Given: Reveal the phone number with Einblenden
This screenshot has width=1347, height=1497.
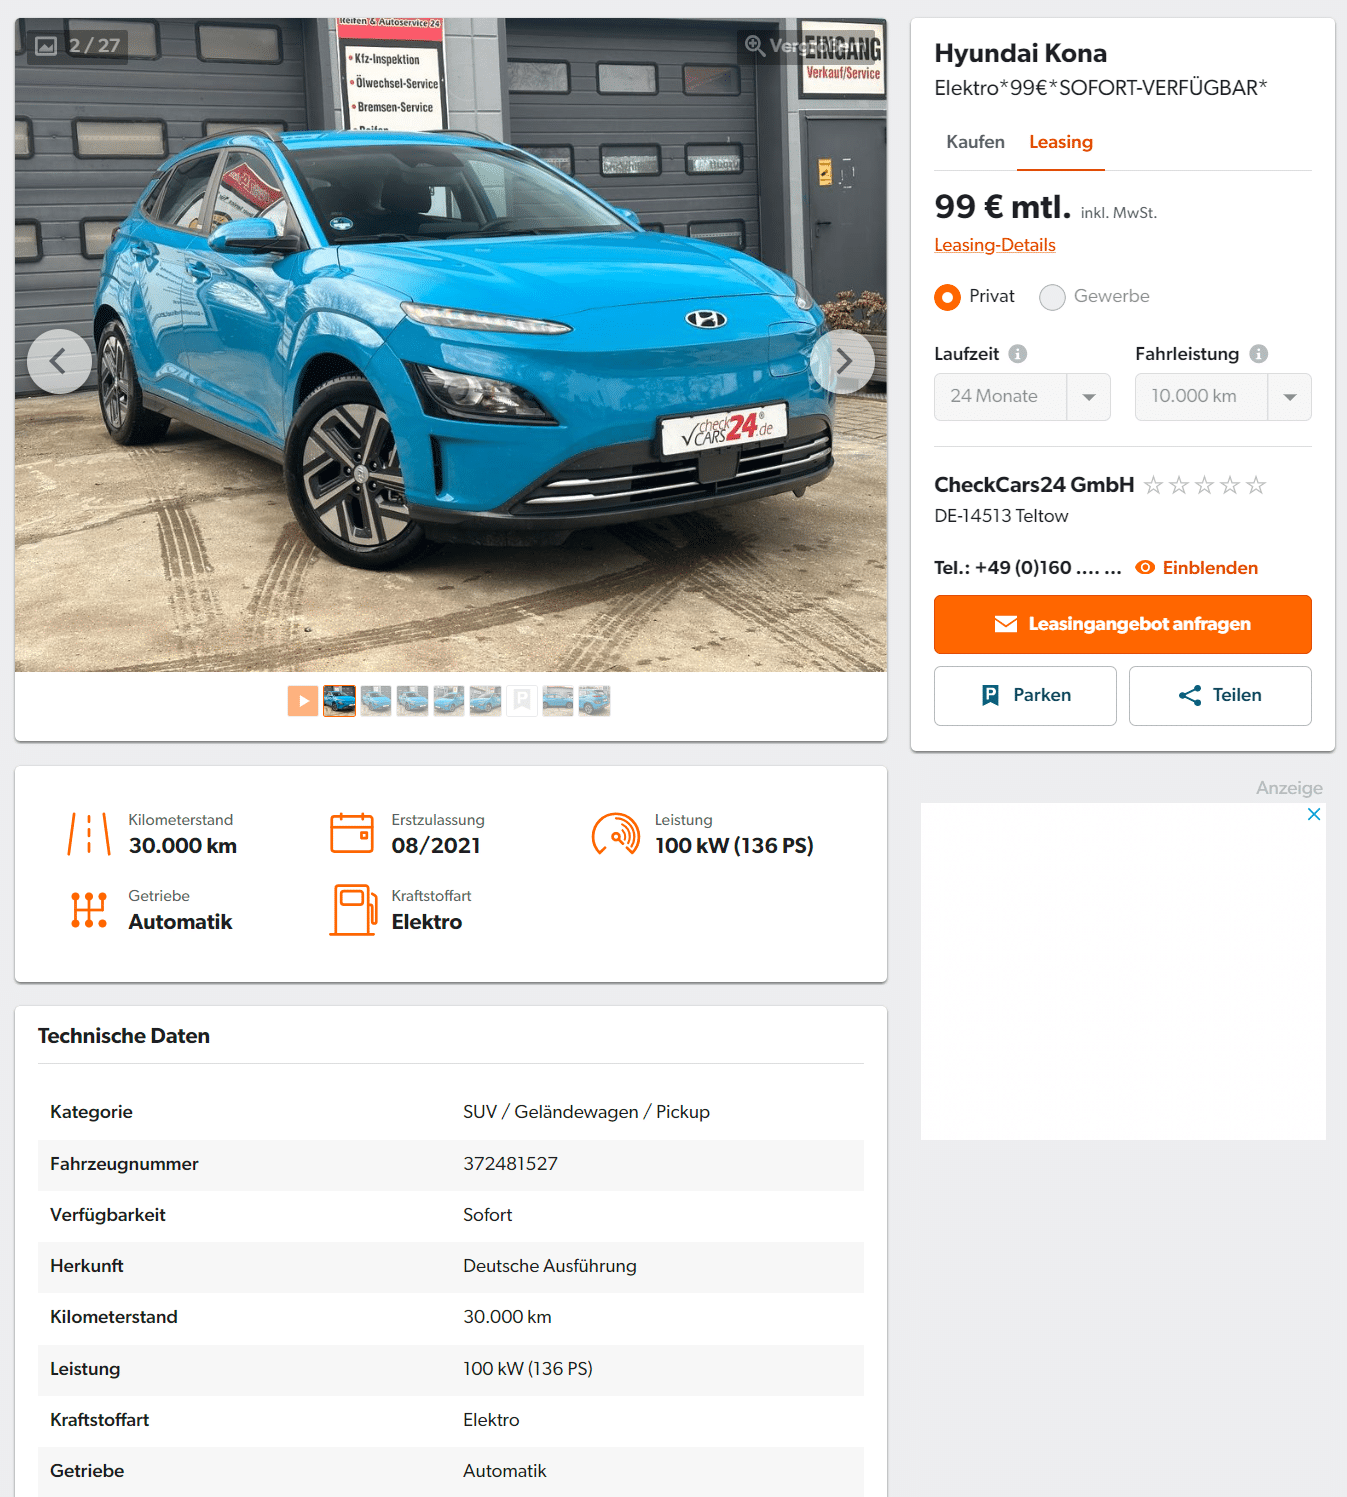Looking at the screenshot, I should (x=1197, y=568).
